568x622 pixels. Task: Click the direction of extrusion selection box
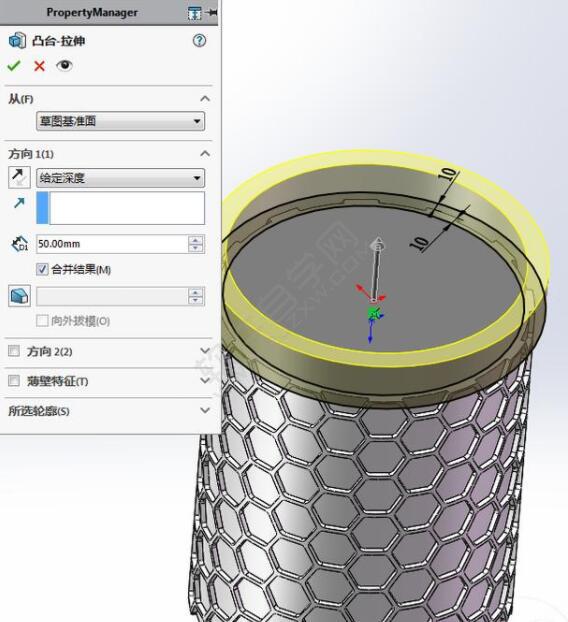[121, 208]
